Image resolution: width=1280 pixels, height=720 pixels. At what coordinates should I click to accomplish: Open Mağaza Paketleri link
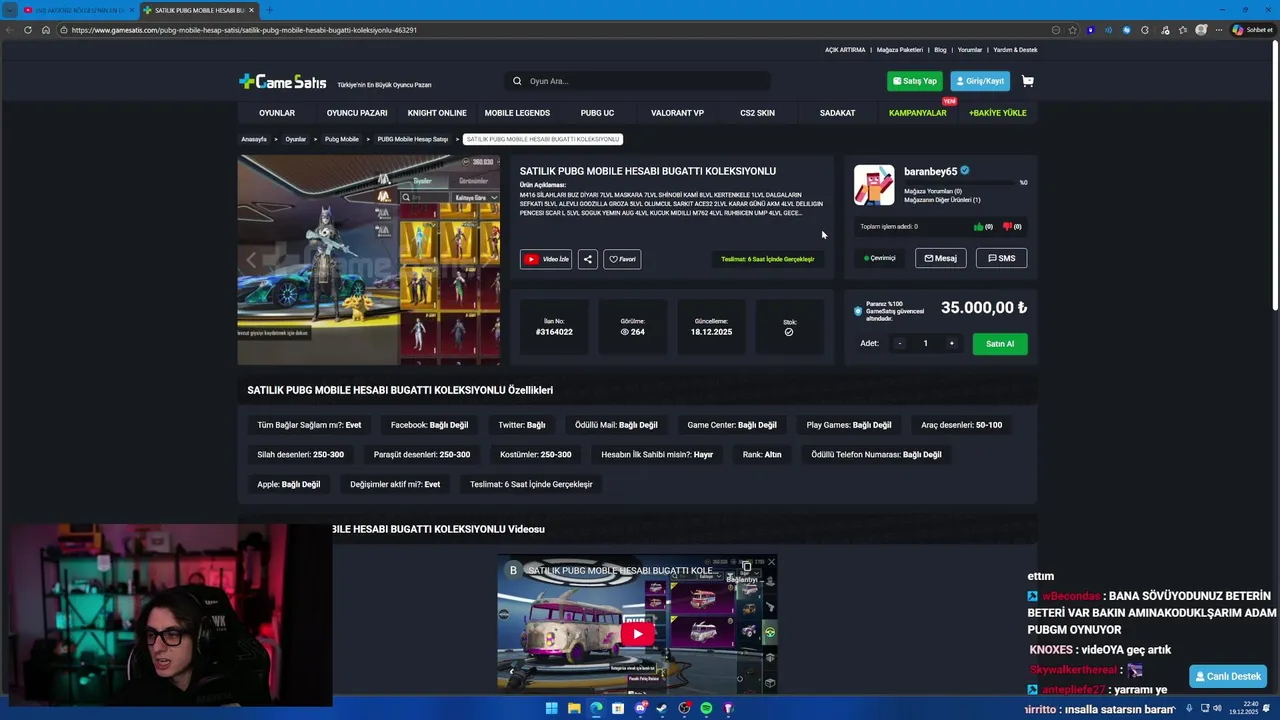[900, 50]
